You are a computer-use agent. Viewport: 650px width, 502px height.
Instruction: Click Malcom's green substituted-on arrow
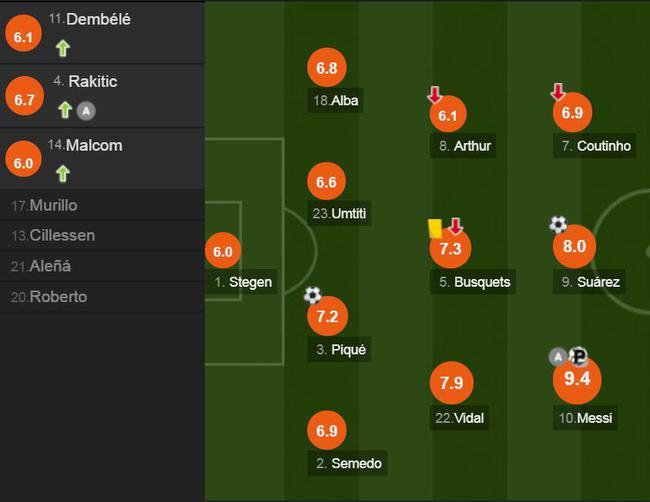tap(63, 173)
